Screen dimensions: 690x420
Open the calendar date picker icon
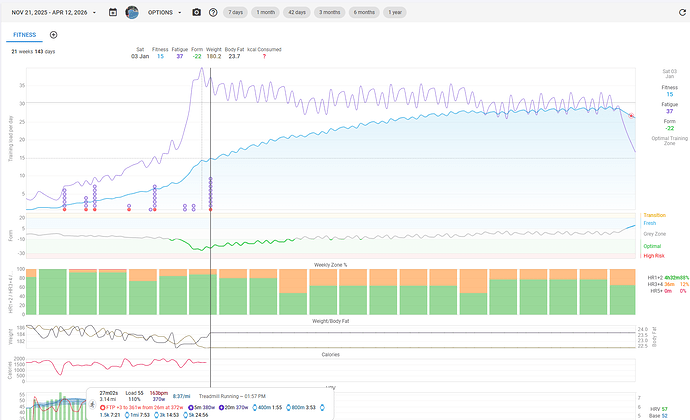pos(113,12)
